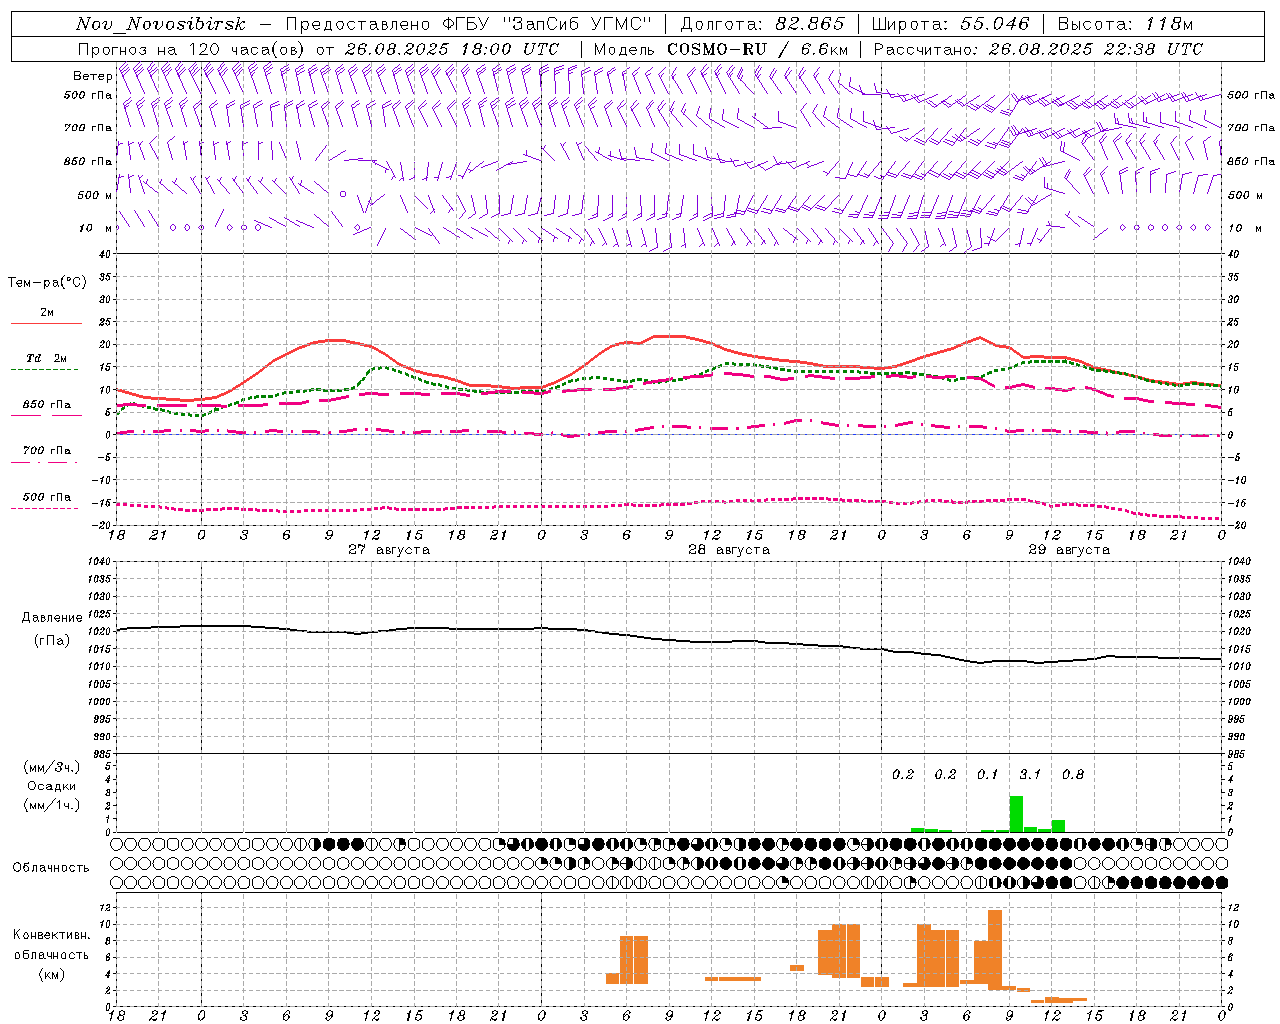Select the Широта: 55.046 header value

[x=950, y=24]
